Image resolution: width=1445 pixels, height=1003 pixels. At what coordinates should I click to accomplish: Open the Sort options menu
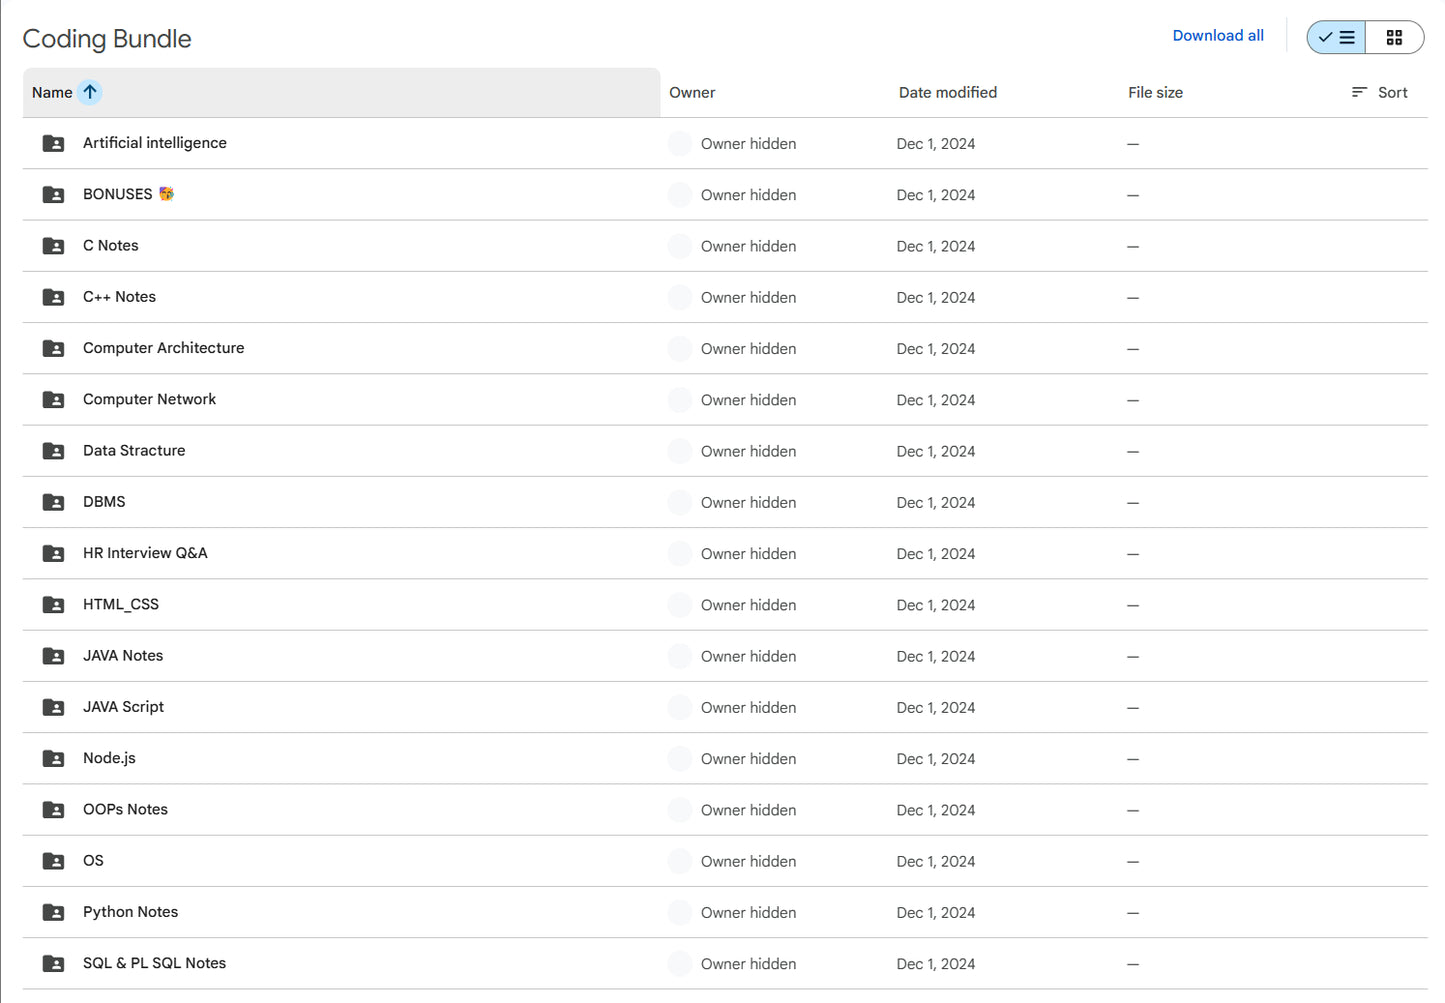(1379, 92)
